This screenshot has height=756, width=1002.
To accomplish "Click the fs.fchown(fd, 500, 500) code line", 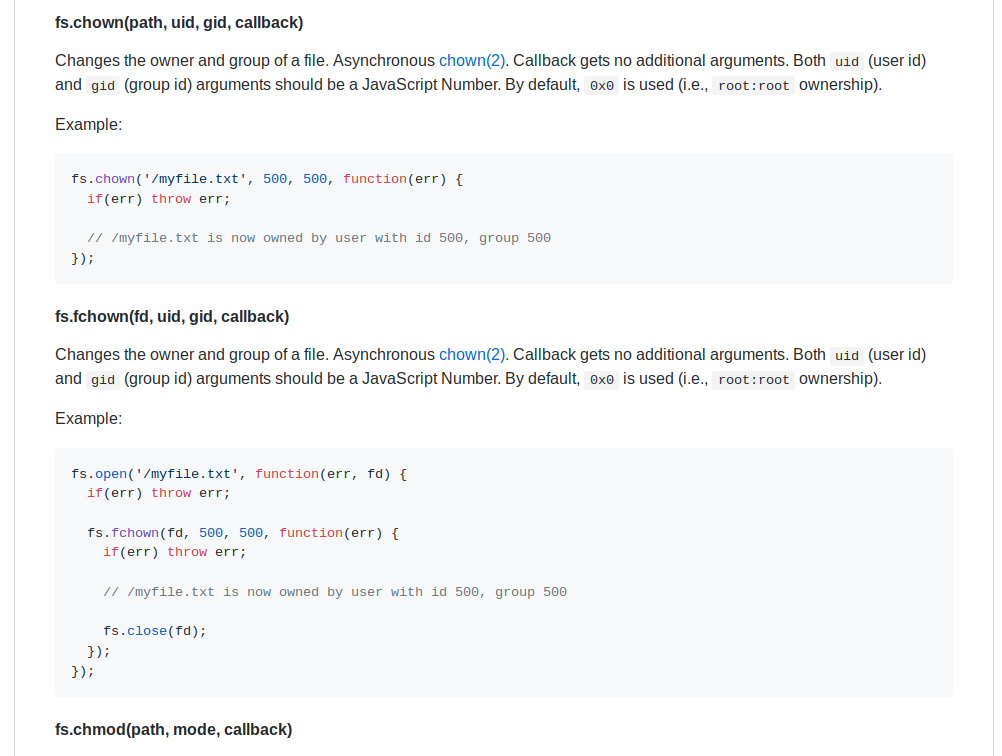I will point(243,533).
